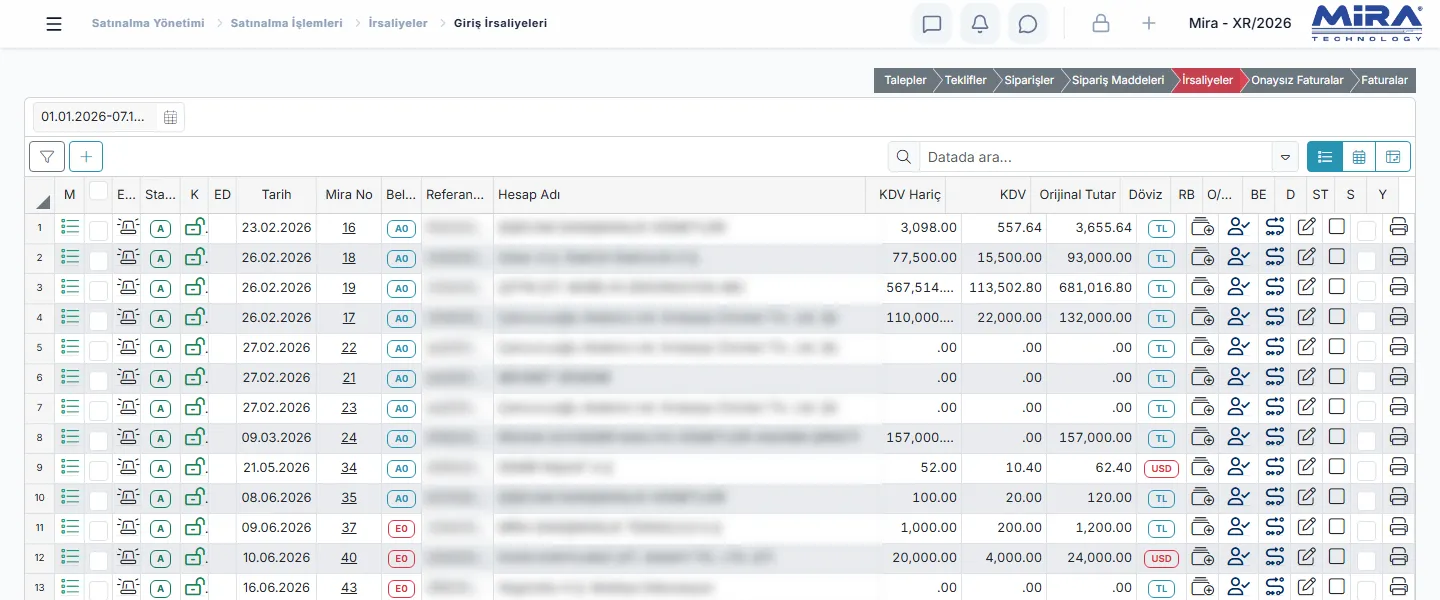This screenshot has height=600, width=1440.
Task: Click the flow arrows icon for Mira No 17
Action: (x=1274, y=317)
